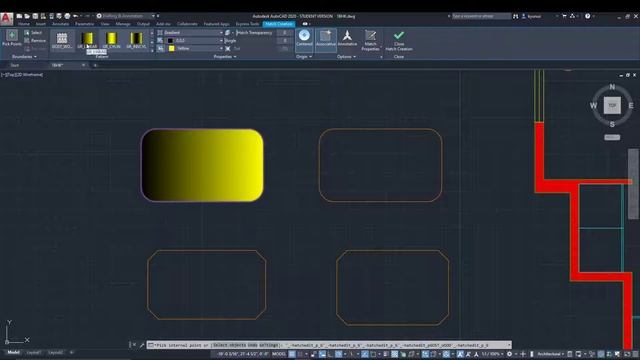Open the Output ribbon tab
Screen dimensions: 640x360
click(143, 24)
